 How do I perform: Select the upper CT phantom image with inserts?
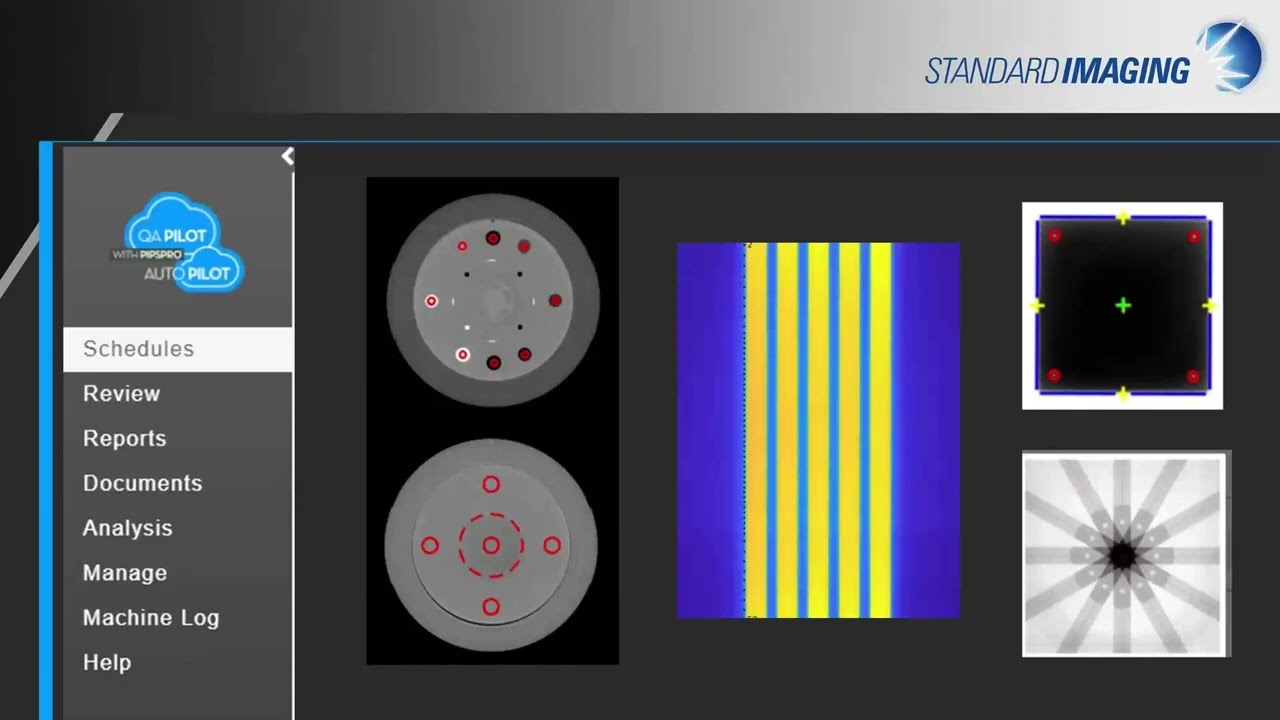point(493,300)
